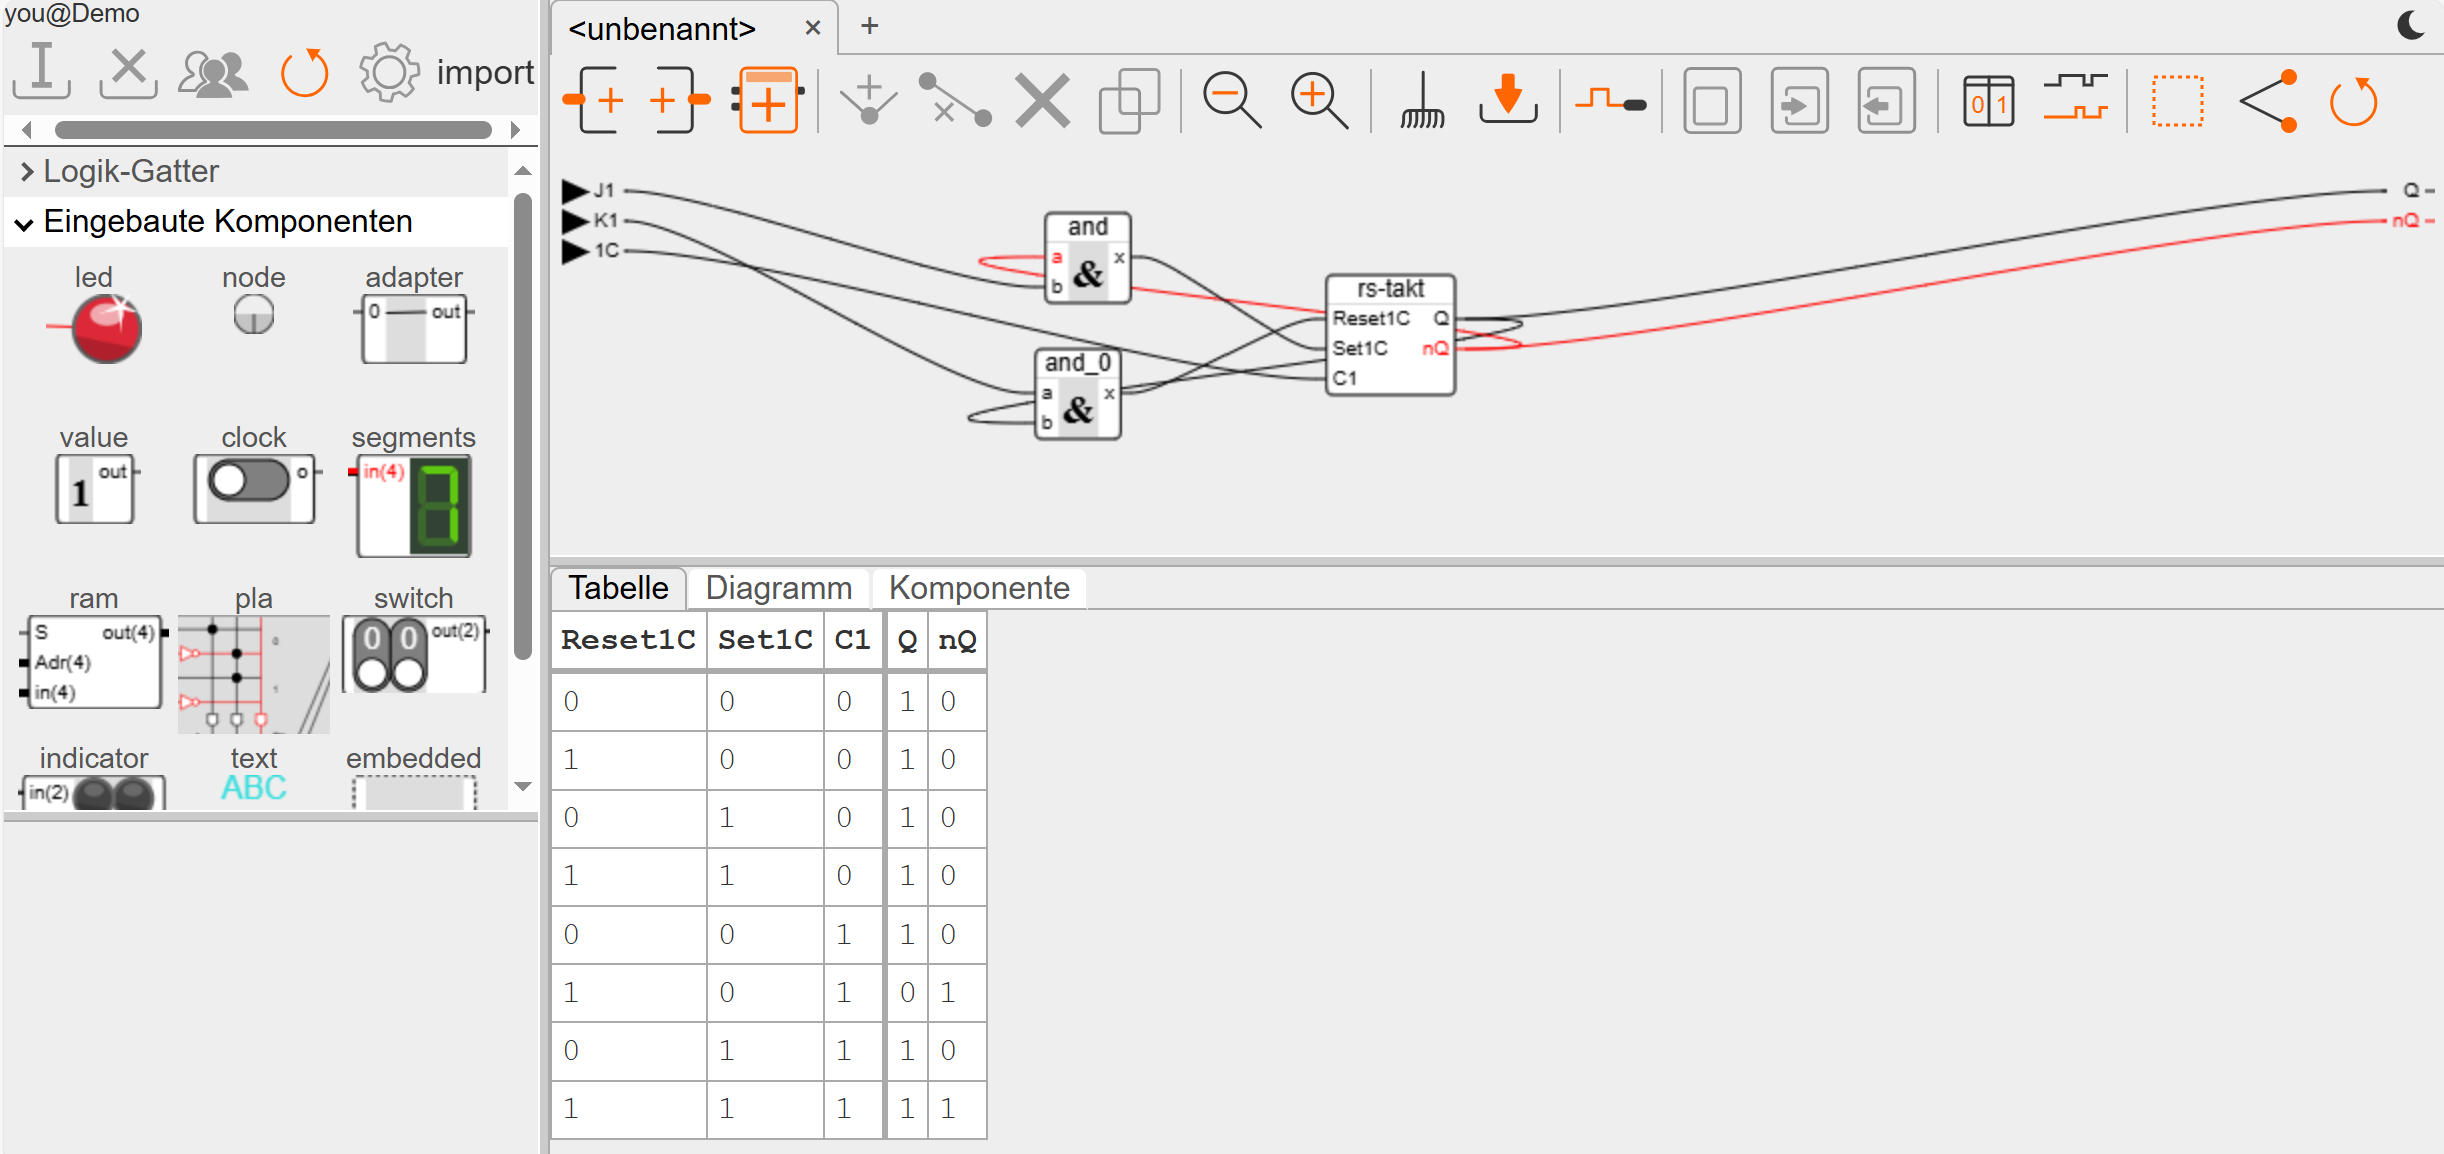Select the segments display component
2444x1154 pixels.
(x=412, y=491)
